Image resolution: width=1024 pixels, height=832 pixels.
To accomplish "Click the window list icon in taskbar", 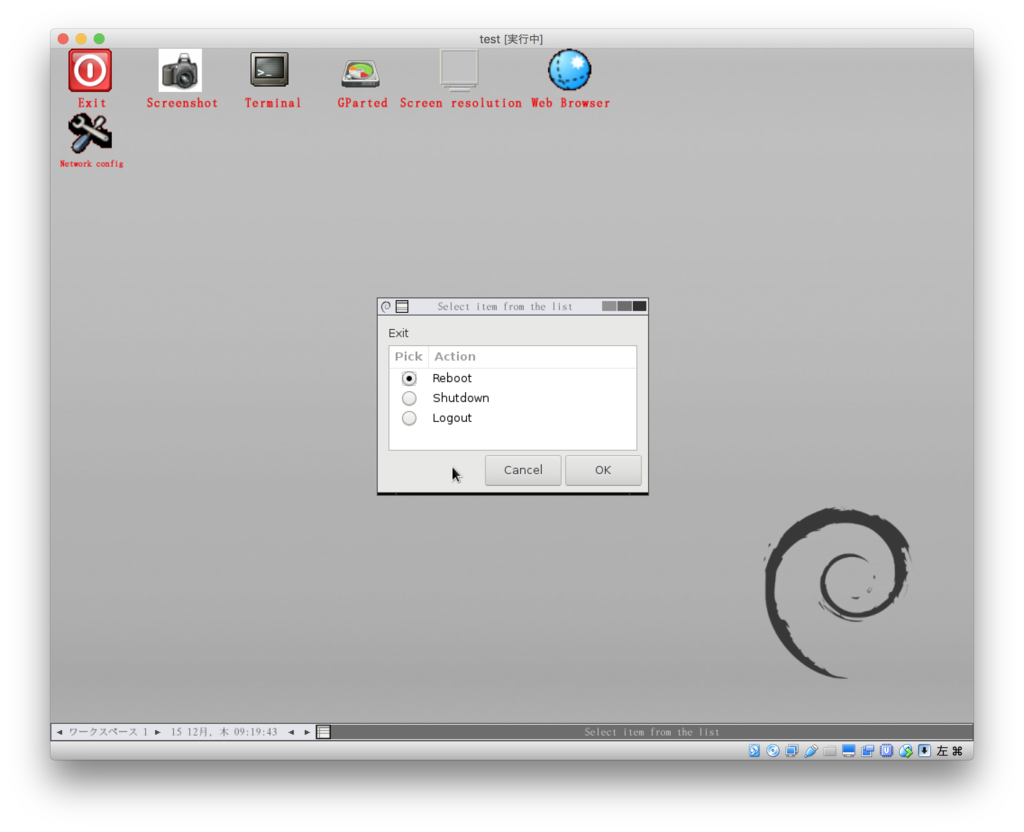I will coord(323,732).
